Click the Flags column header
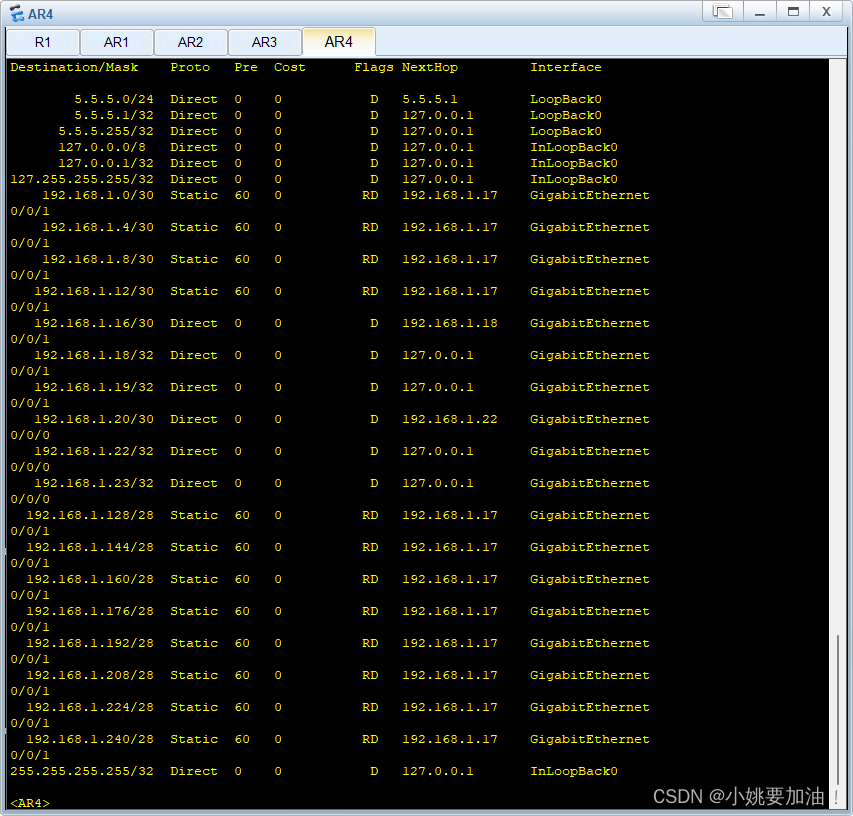The height and width of the screenshot is (816, 853). 374,67
